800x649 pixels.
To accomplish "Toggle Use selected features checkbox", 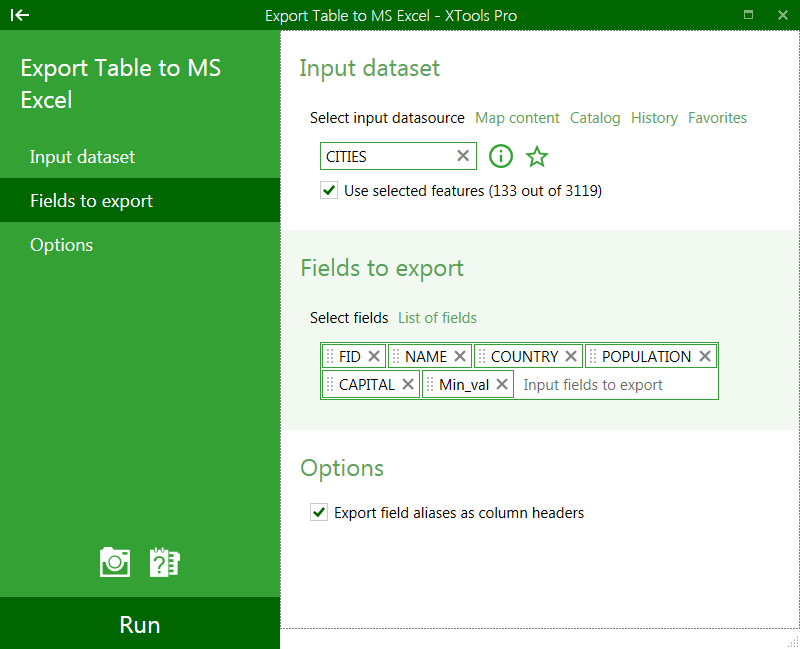I will pos(329,190).
